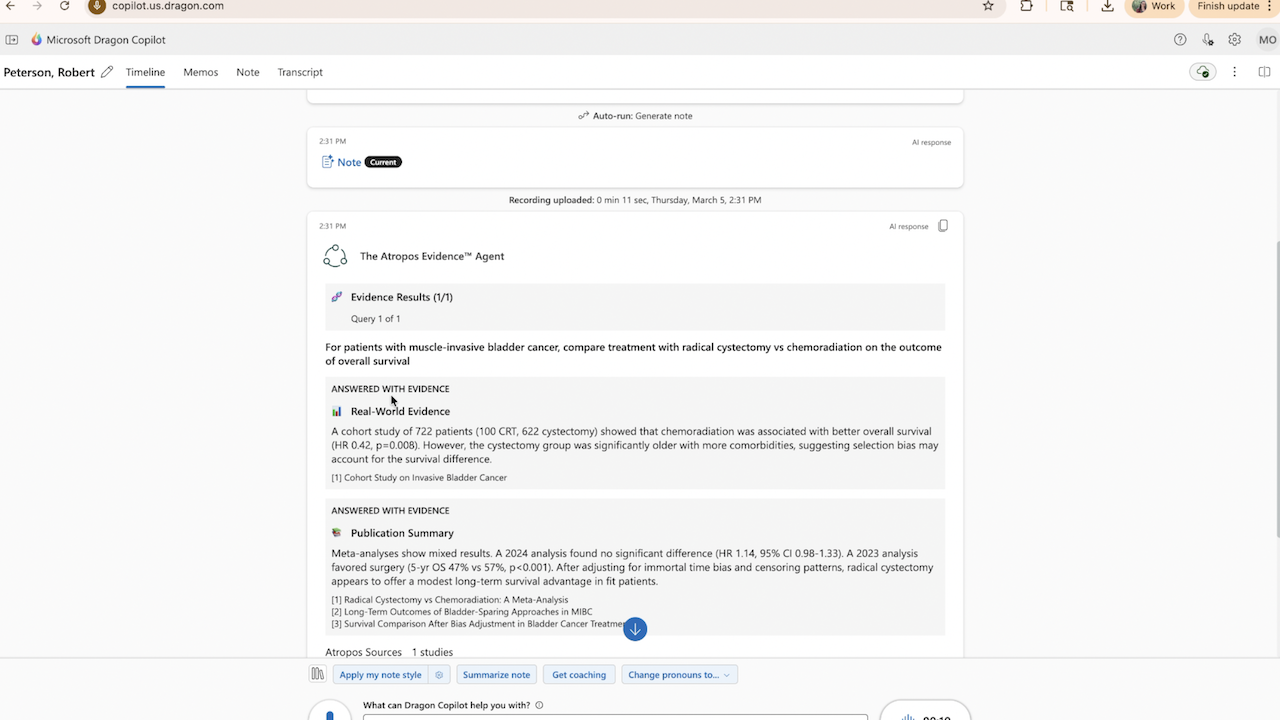1280x720 pixels.
Task: Click the edit pencil next to Peterson, Robert
Action: click(107, 72)
